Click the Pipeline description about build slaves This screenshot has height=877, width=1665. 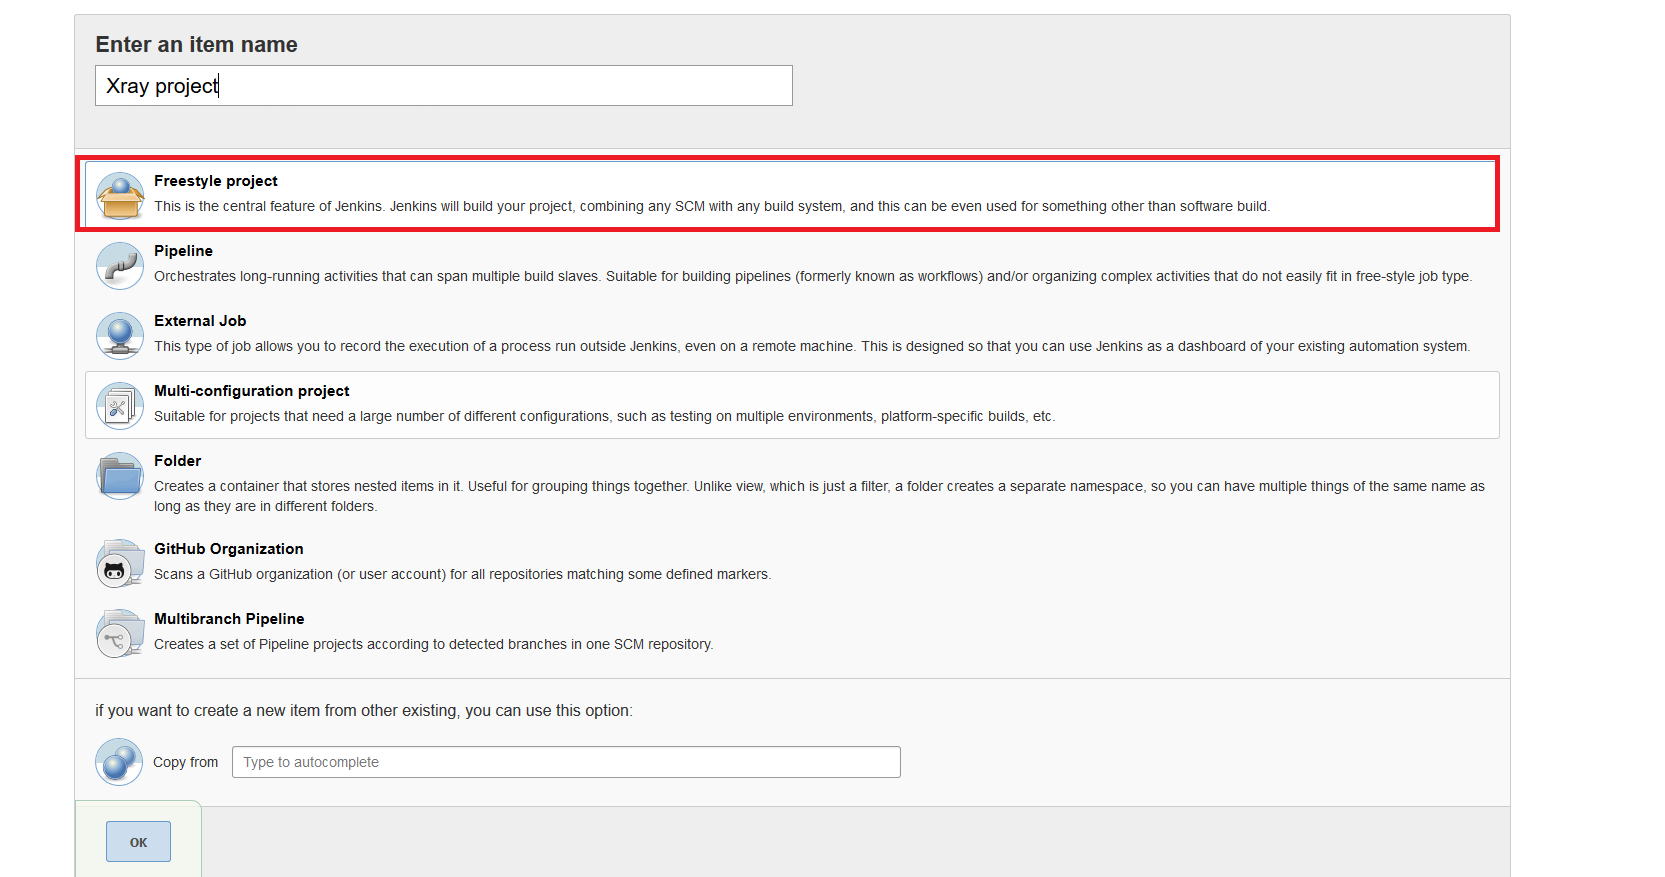click(813, 276)
